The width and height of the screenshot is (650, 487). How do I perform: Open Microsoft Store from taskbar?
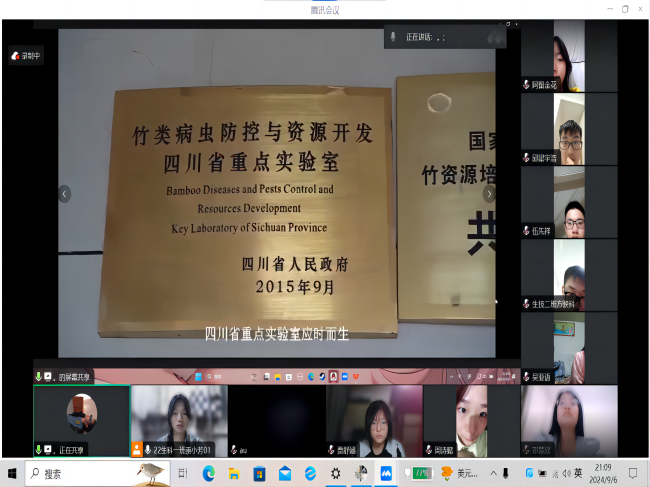[x=260, y=473]
